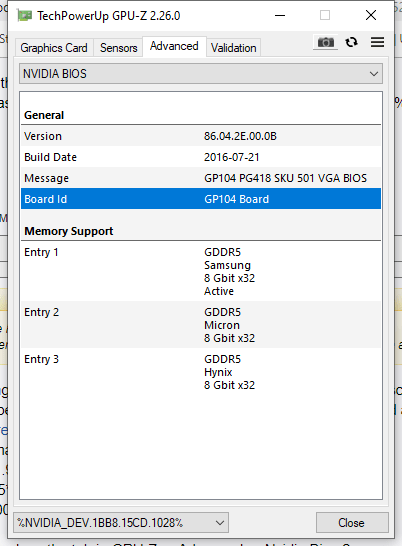Click the Micron memory vendor text

(x=222, y=325)
